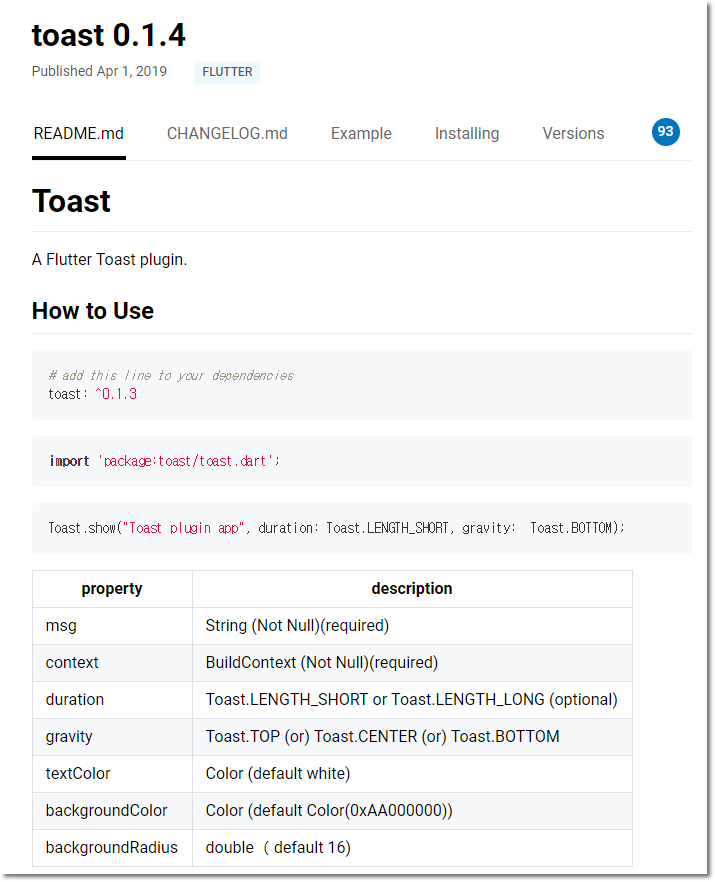Click the backgroundColor property cell
Image resolution: width=715 pixels, height=882 pixels.
pos(112,811)
